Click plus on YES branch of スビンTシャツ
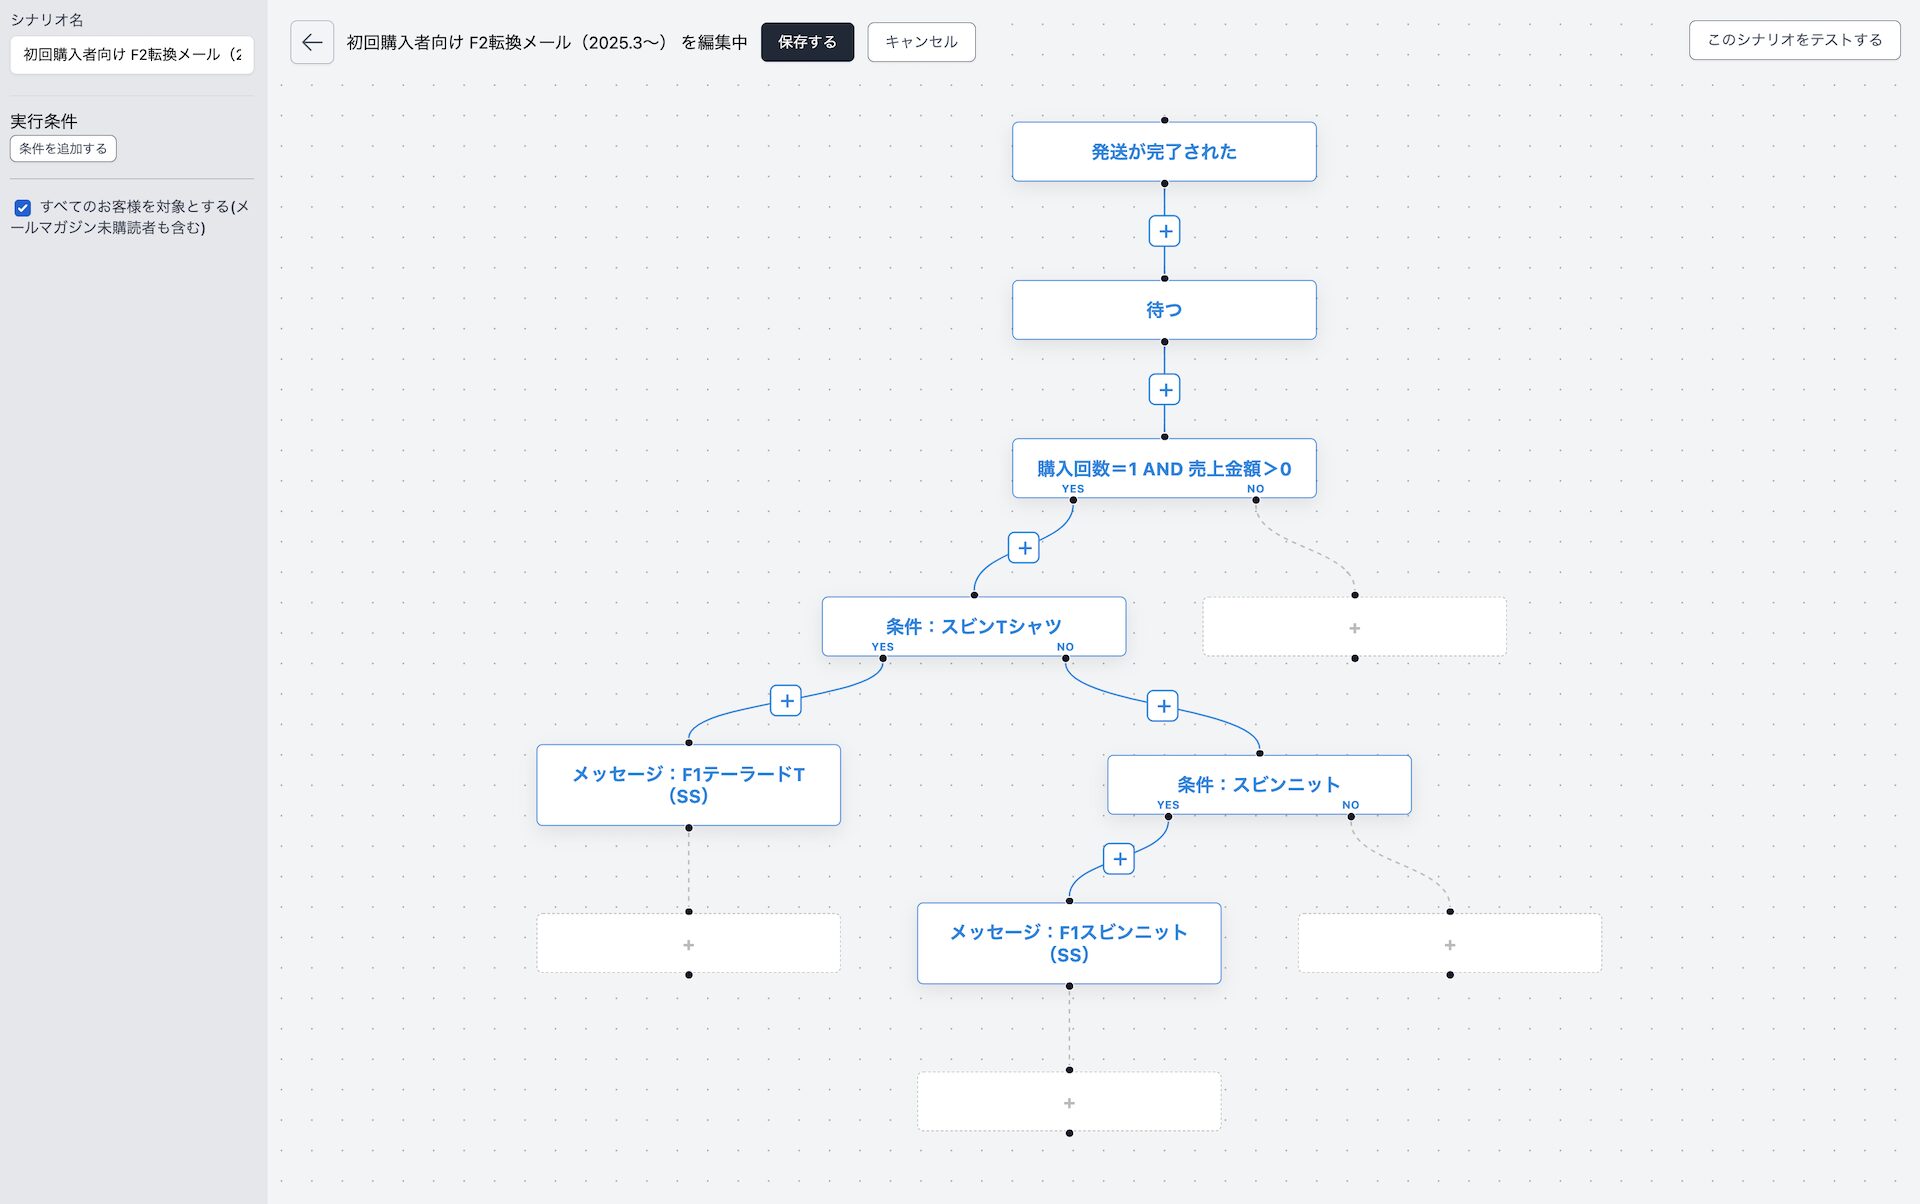This screenshot has height=1204, width=1920. pos(787,701)
